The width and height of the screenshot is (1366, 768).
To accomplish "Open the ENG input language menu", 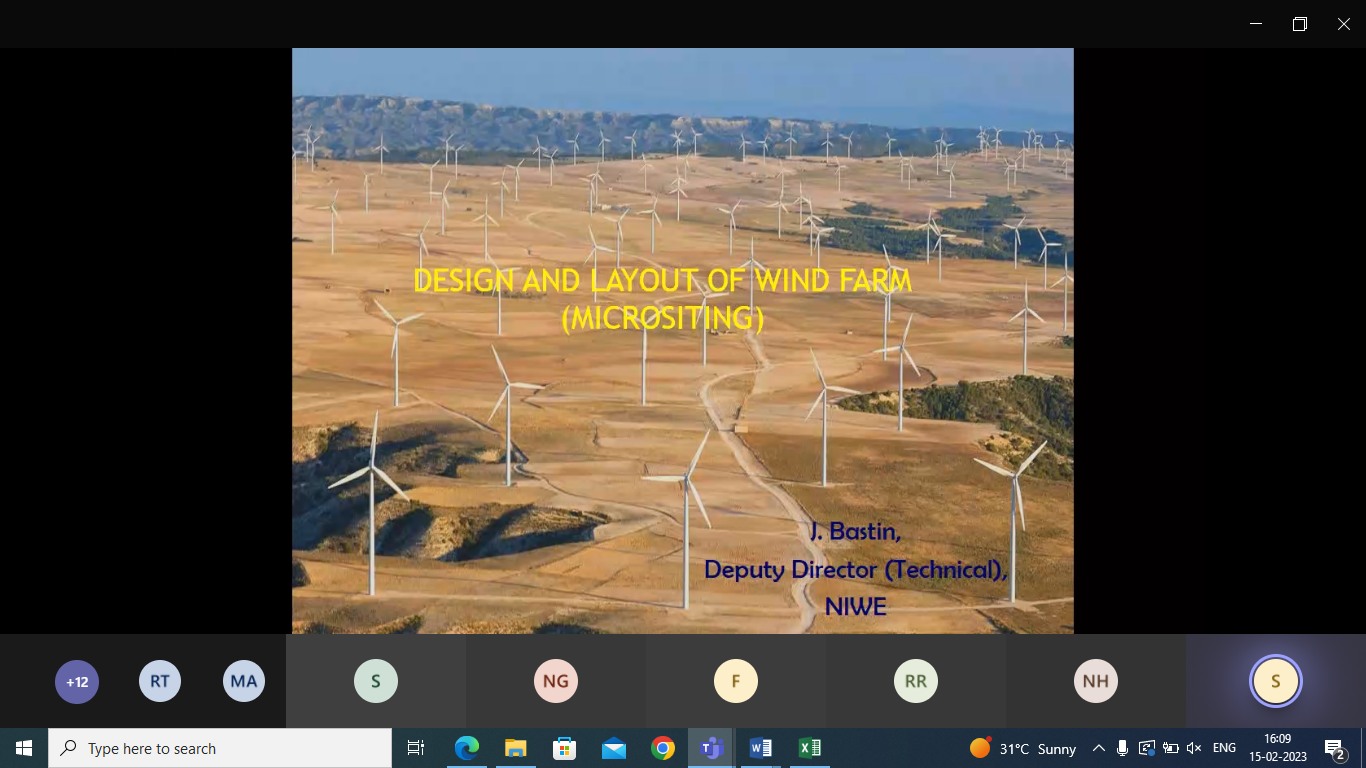I will (x=1224, y=748).
